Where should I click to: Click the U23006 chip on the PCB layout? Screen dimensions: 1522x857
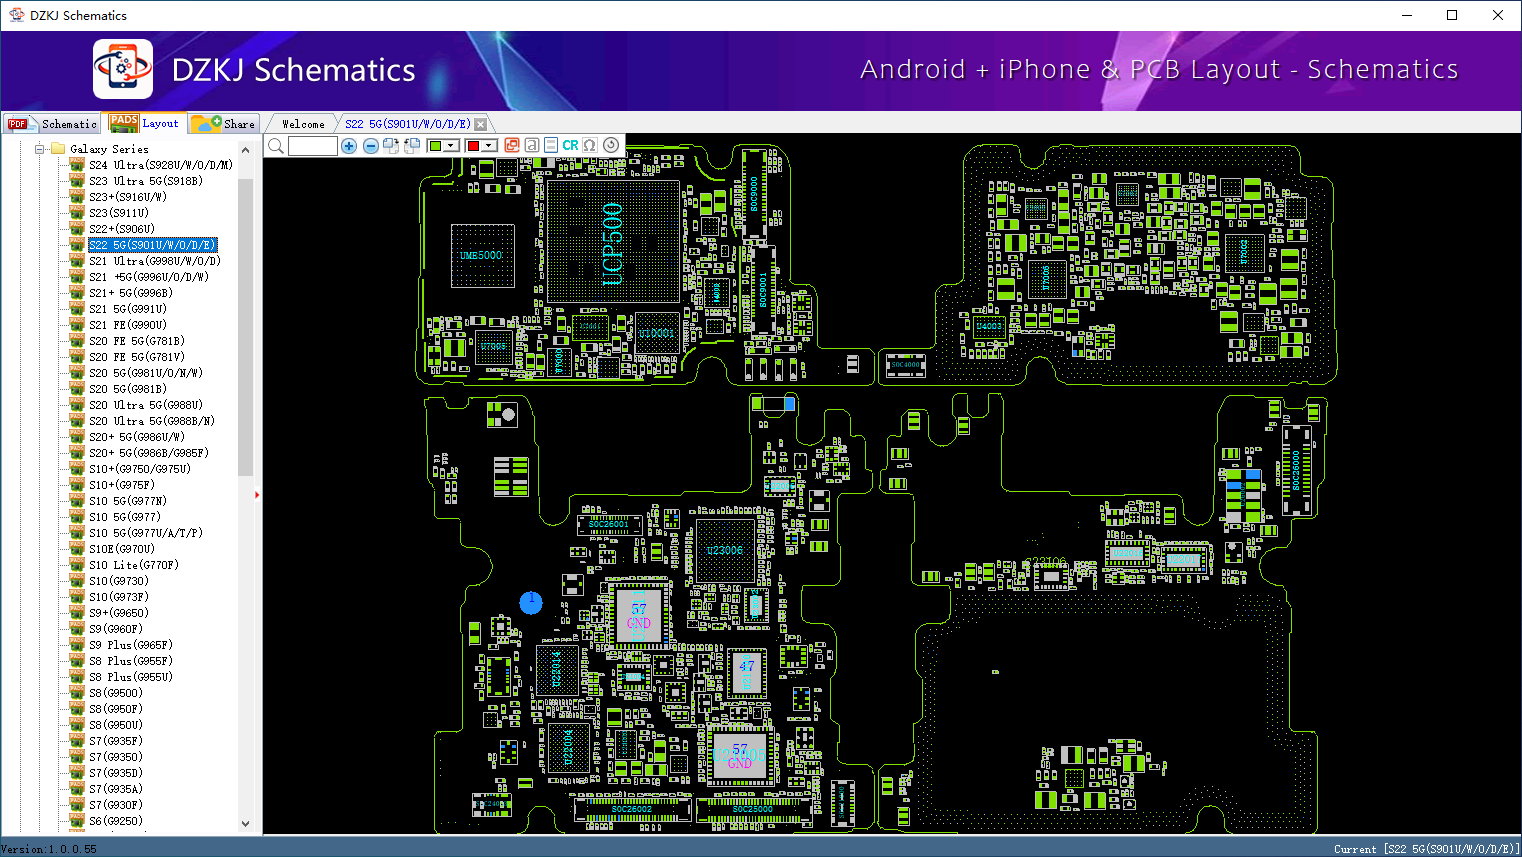725,551
